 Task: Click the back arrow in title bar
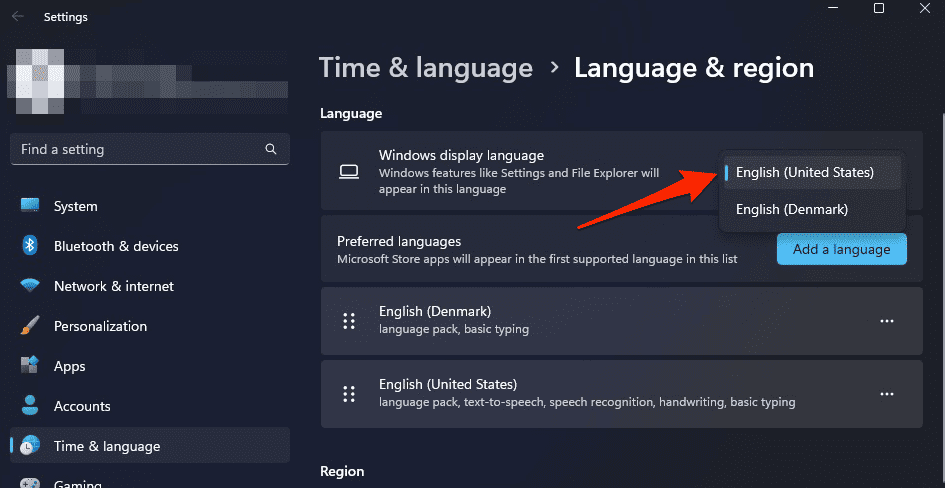tap(18, 17)
